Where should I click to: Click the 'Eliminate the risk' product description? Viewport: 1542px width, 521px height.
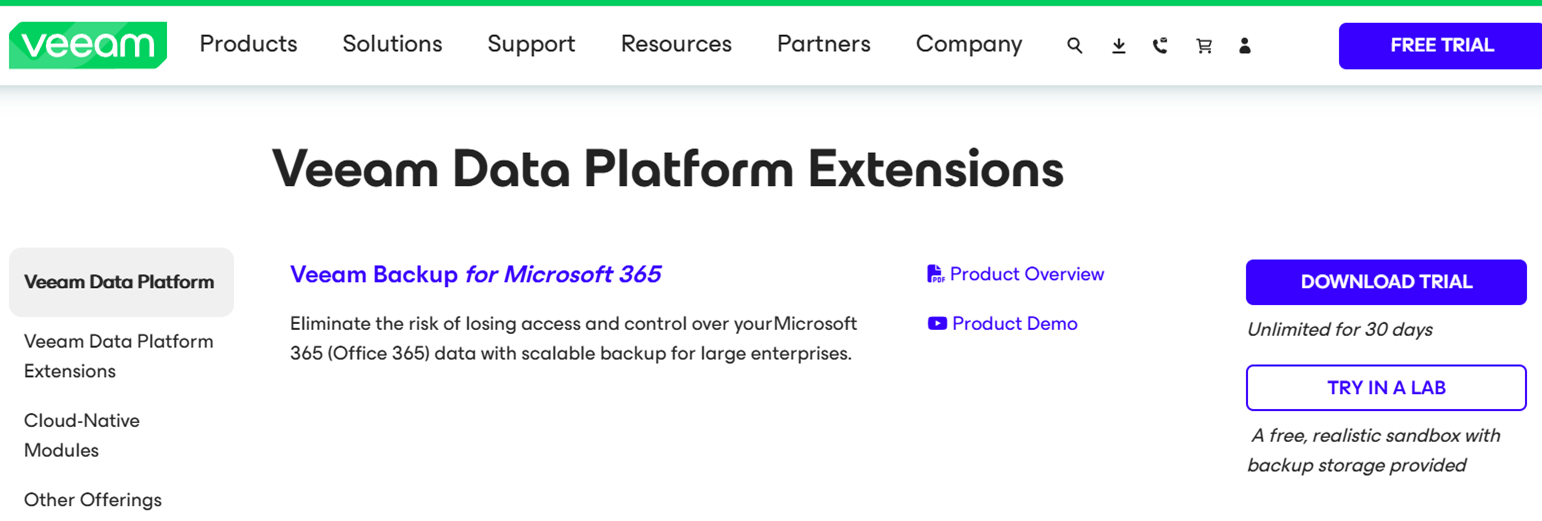[x=573, y=339]
